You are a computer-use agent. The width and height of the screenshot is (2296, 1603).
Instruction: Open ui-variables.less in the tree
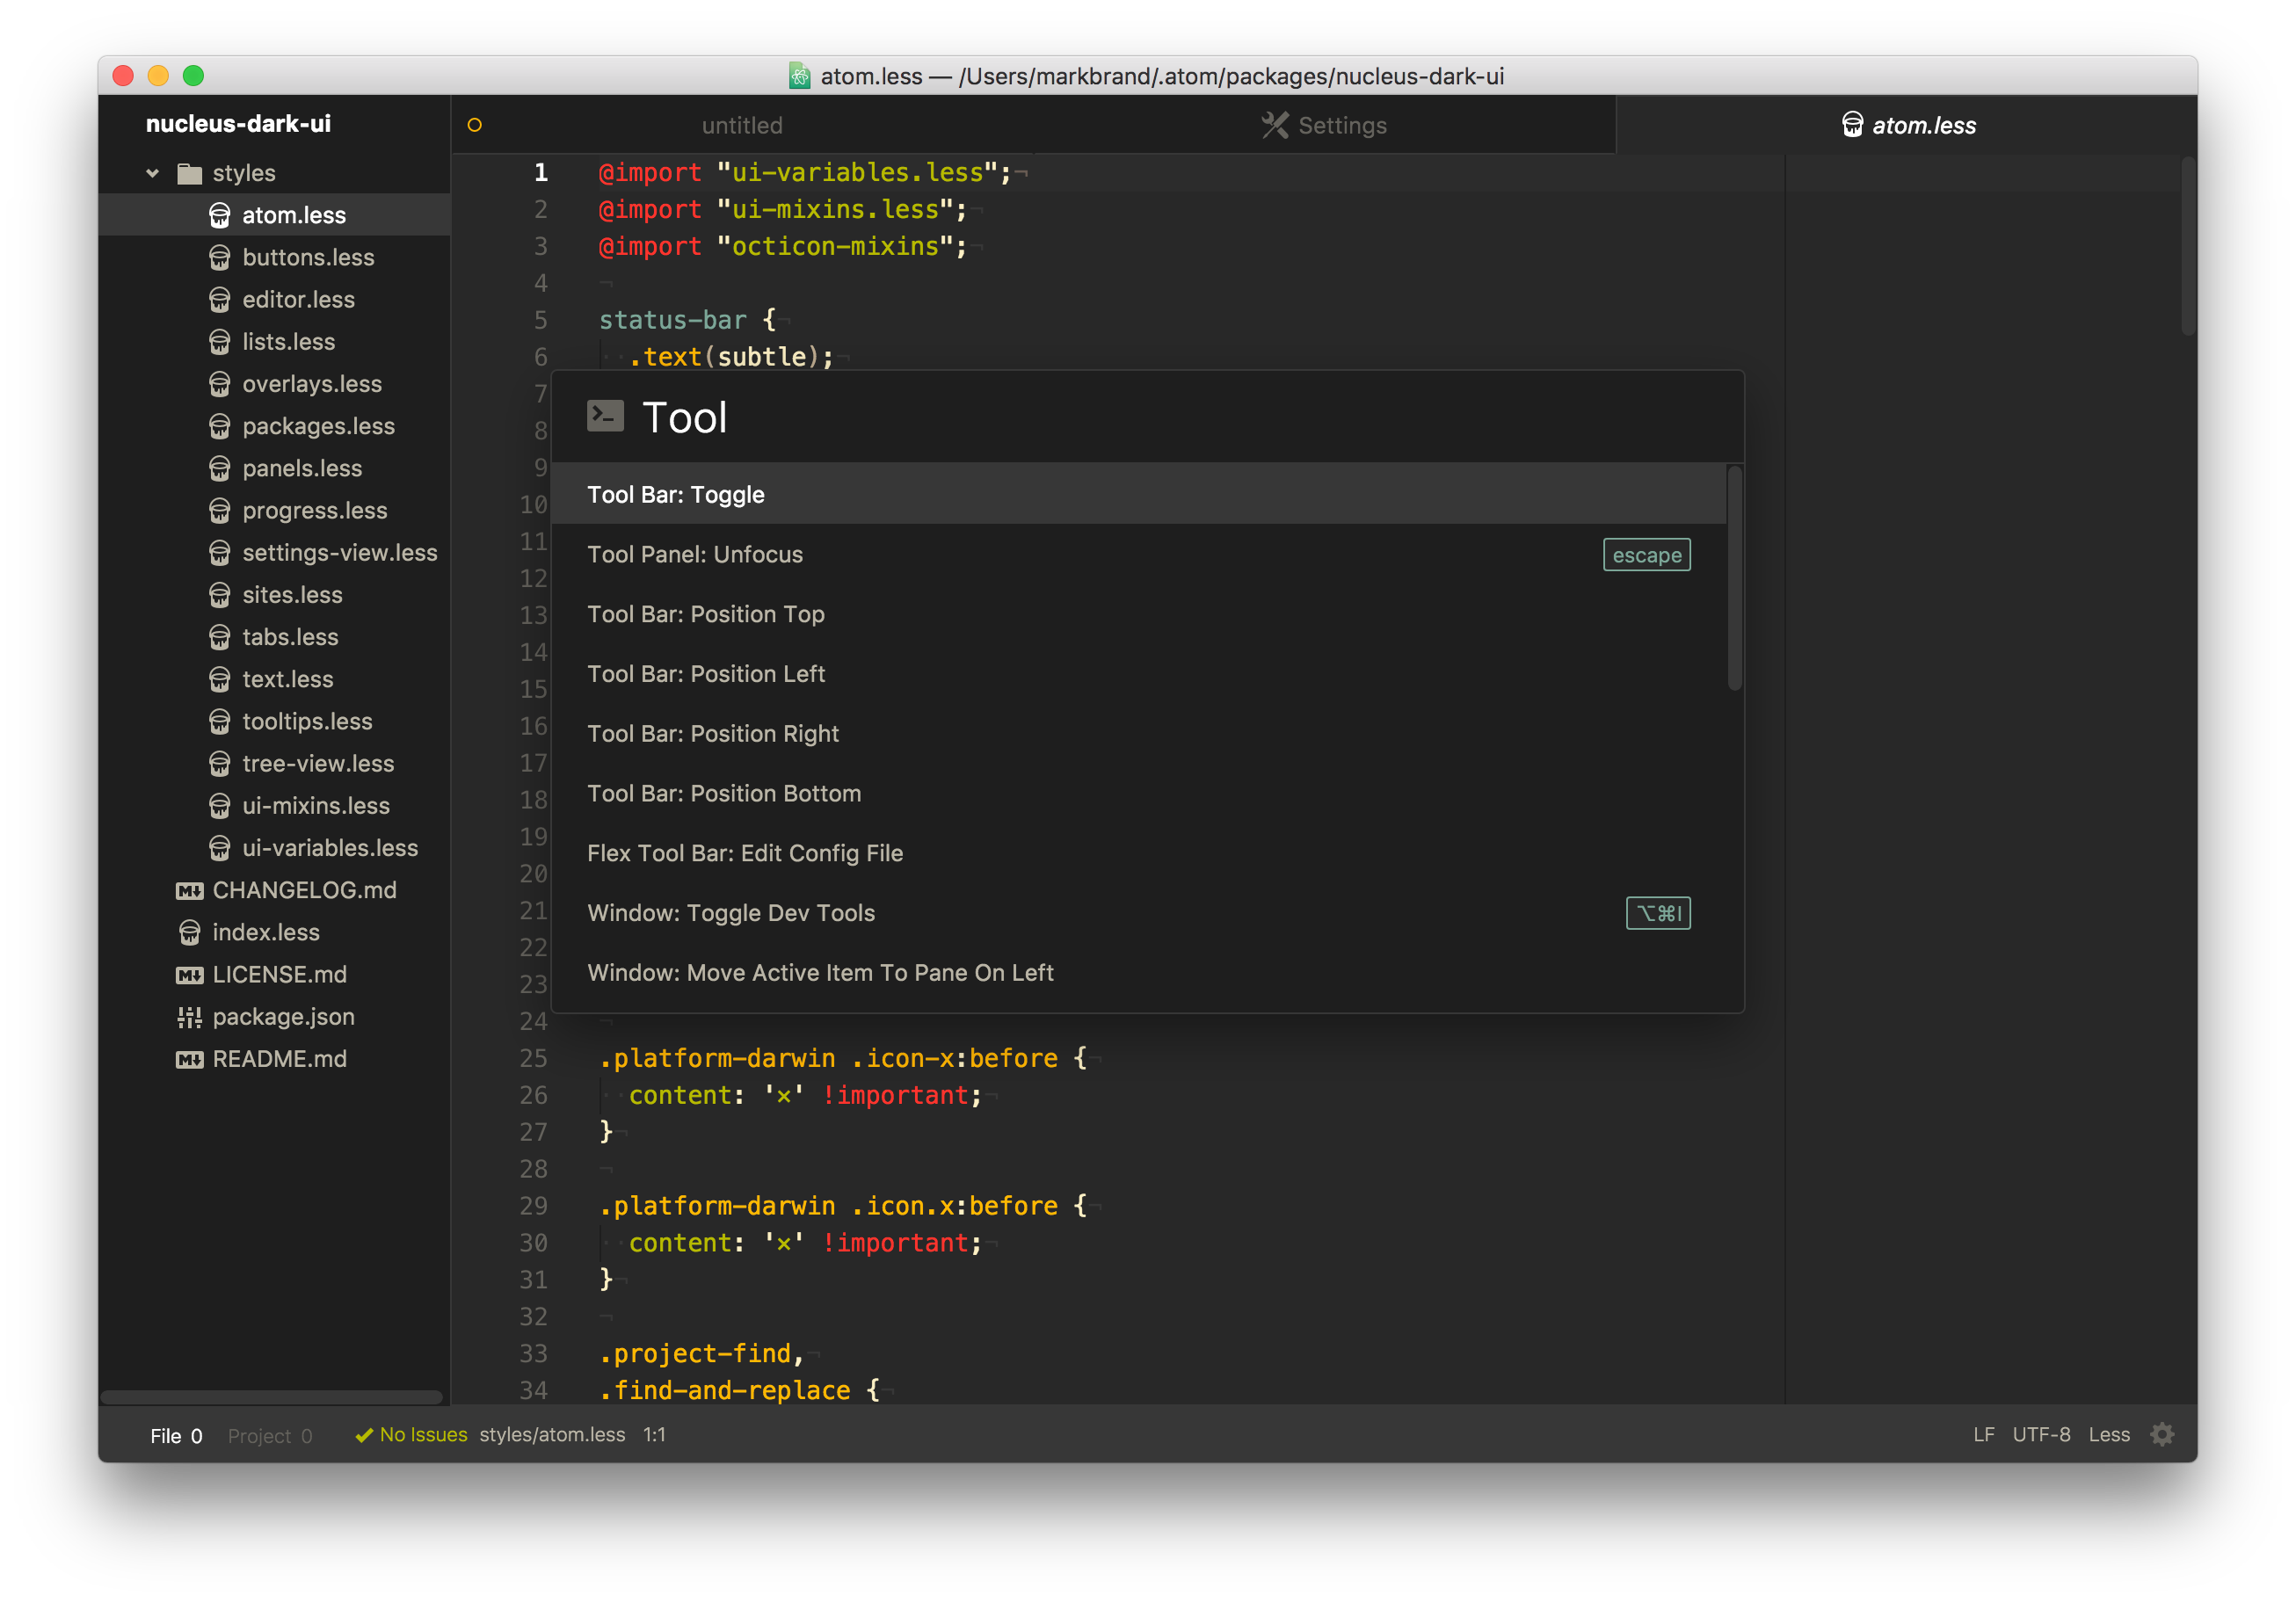click(x=274, y=848)
